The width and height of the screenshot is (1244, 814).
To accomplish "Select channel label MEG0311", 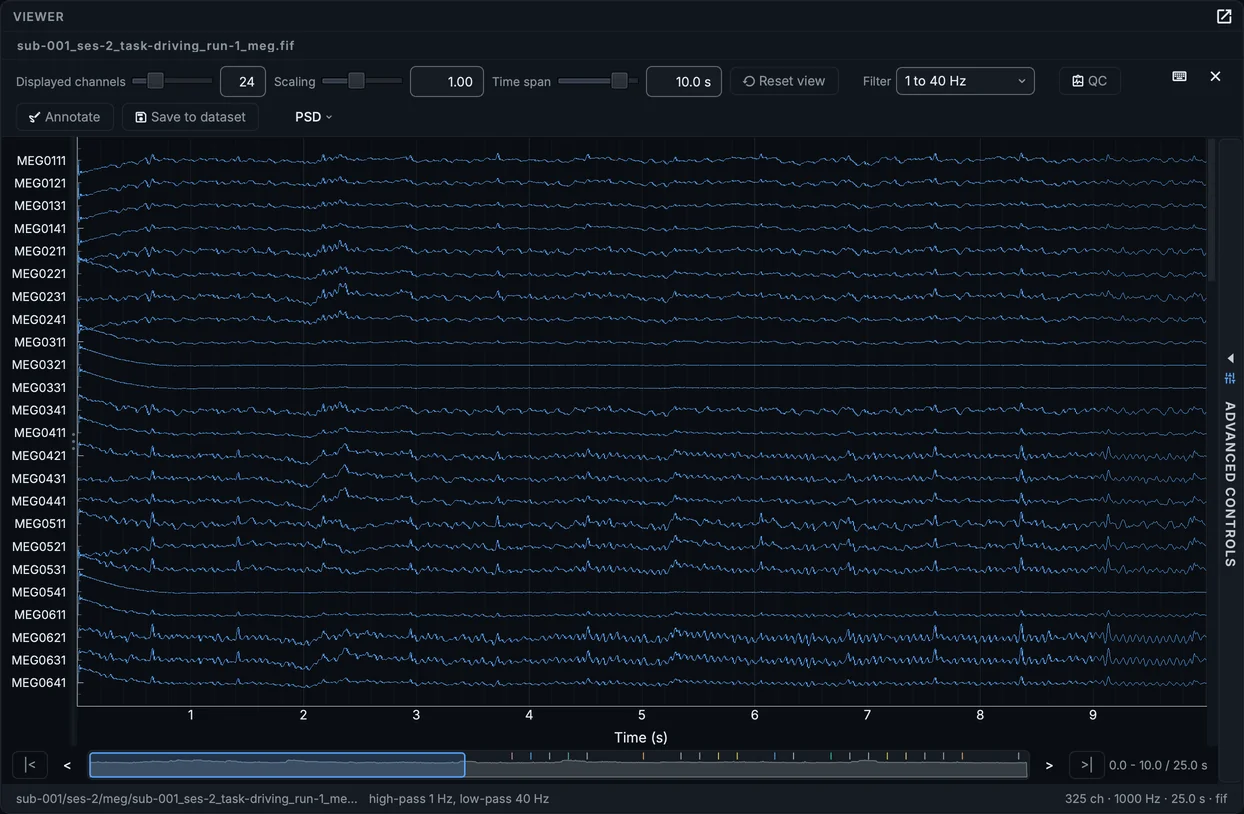I will tap(41, 342).
